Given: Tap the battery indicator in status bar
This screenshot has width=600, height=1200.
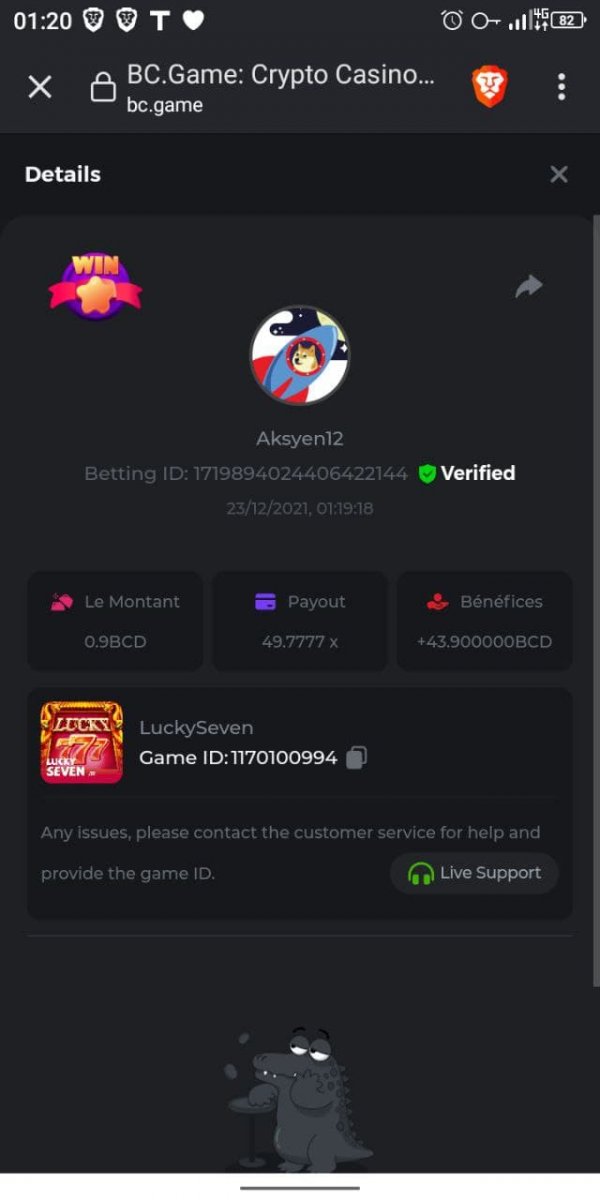Looking at the screenshot, I should pos(567,20).
